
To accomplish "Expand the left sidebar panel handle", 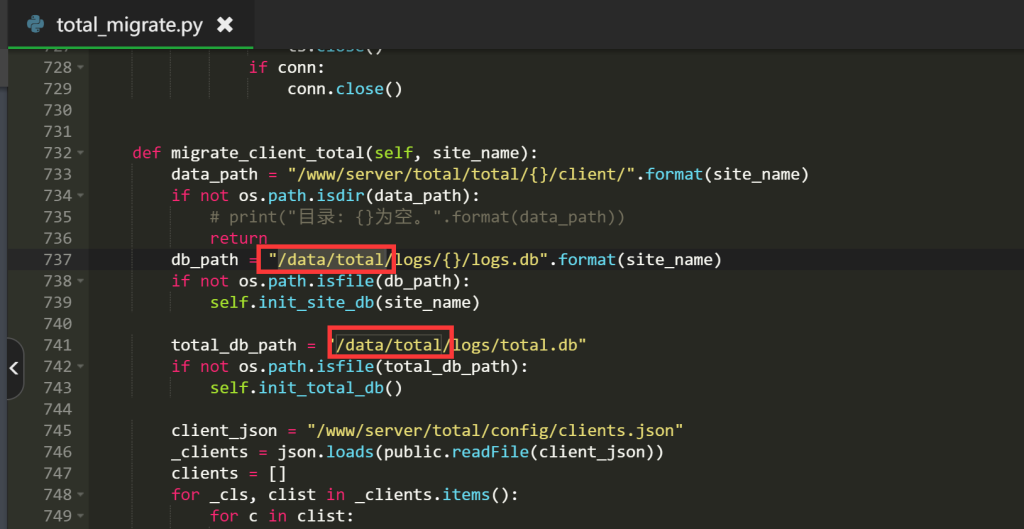I will click(x=13, y=368).
